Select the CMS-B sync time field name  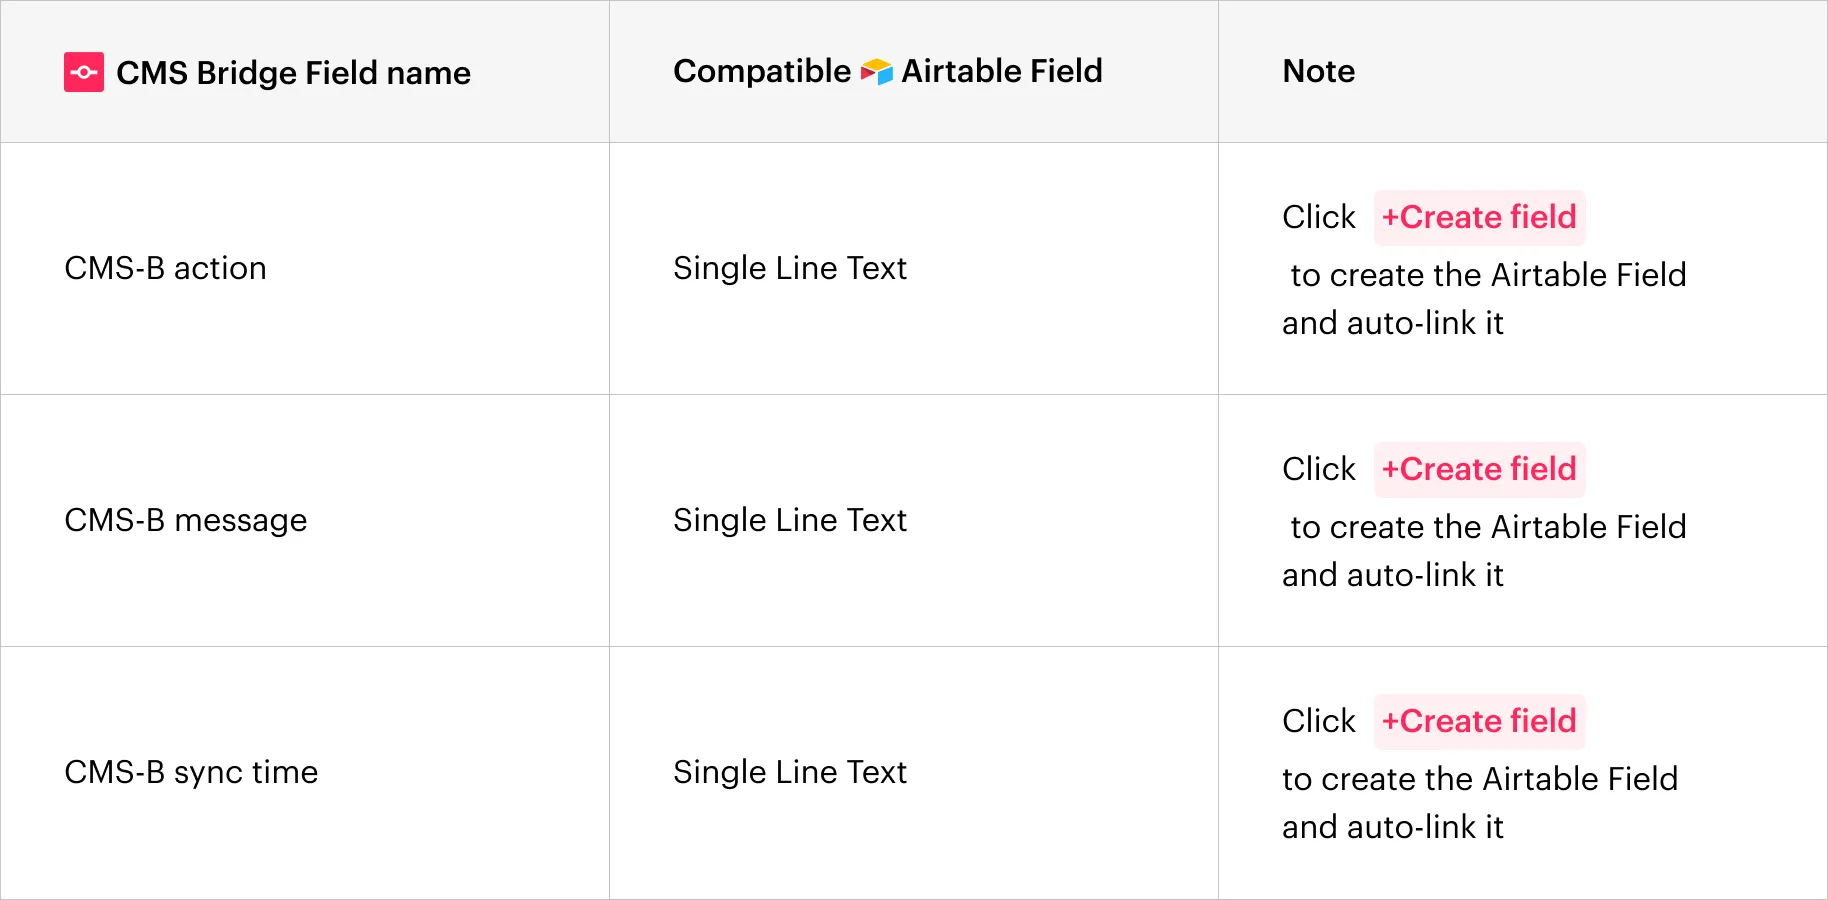pos(191,772)
